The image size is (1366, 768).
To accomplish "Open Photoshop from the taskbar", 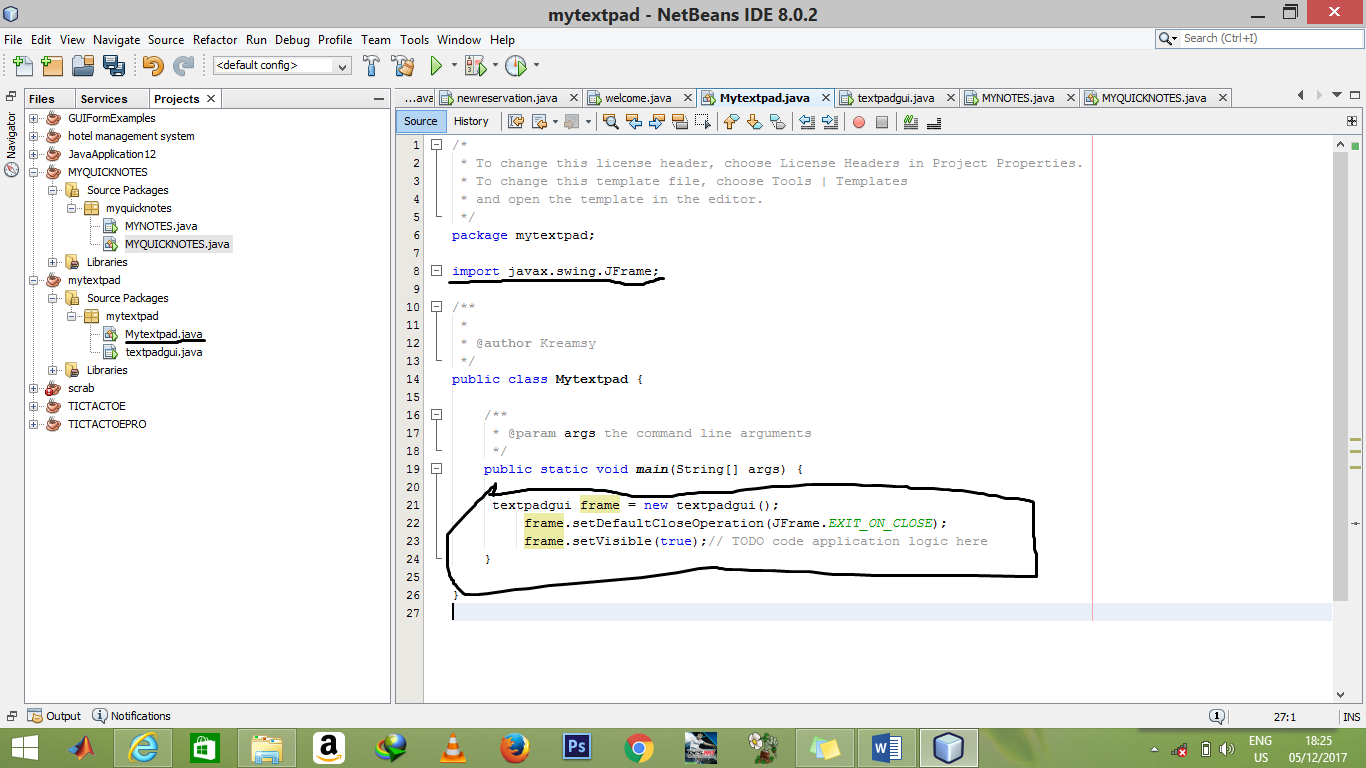I will click(x=577, y=748).
